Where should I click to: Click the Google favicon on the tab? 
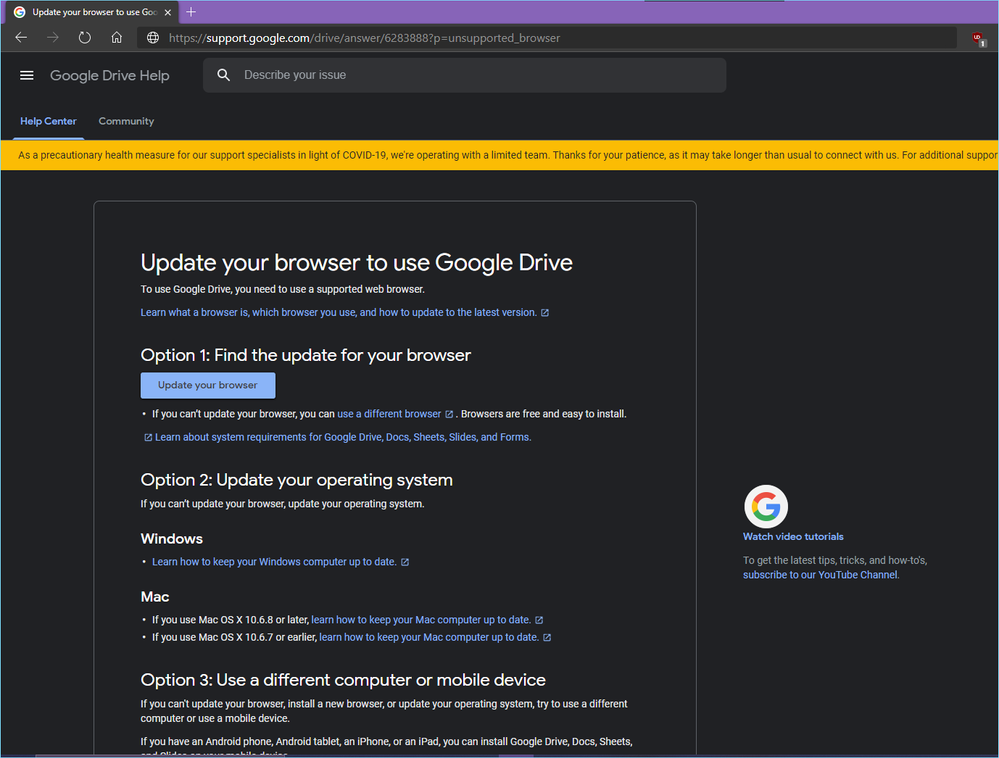click(20, 12)
